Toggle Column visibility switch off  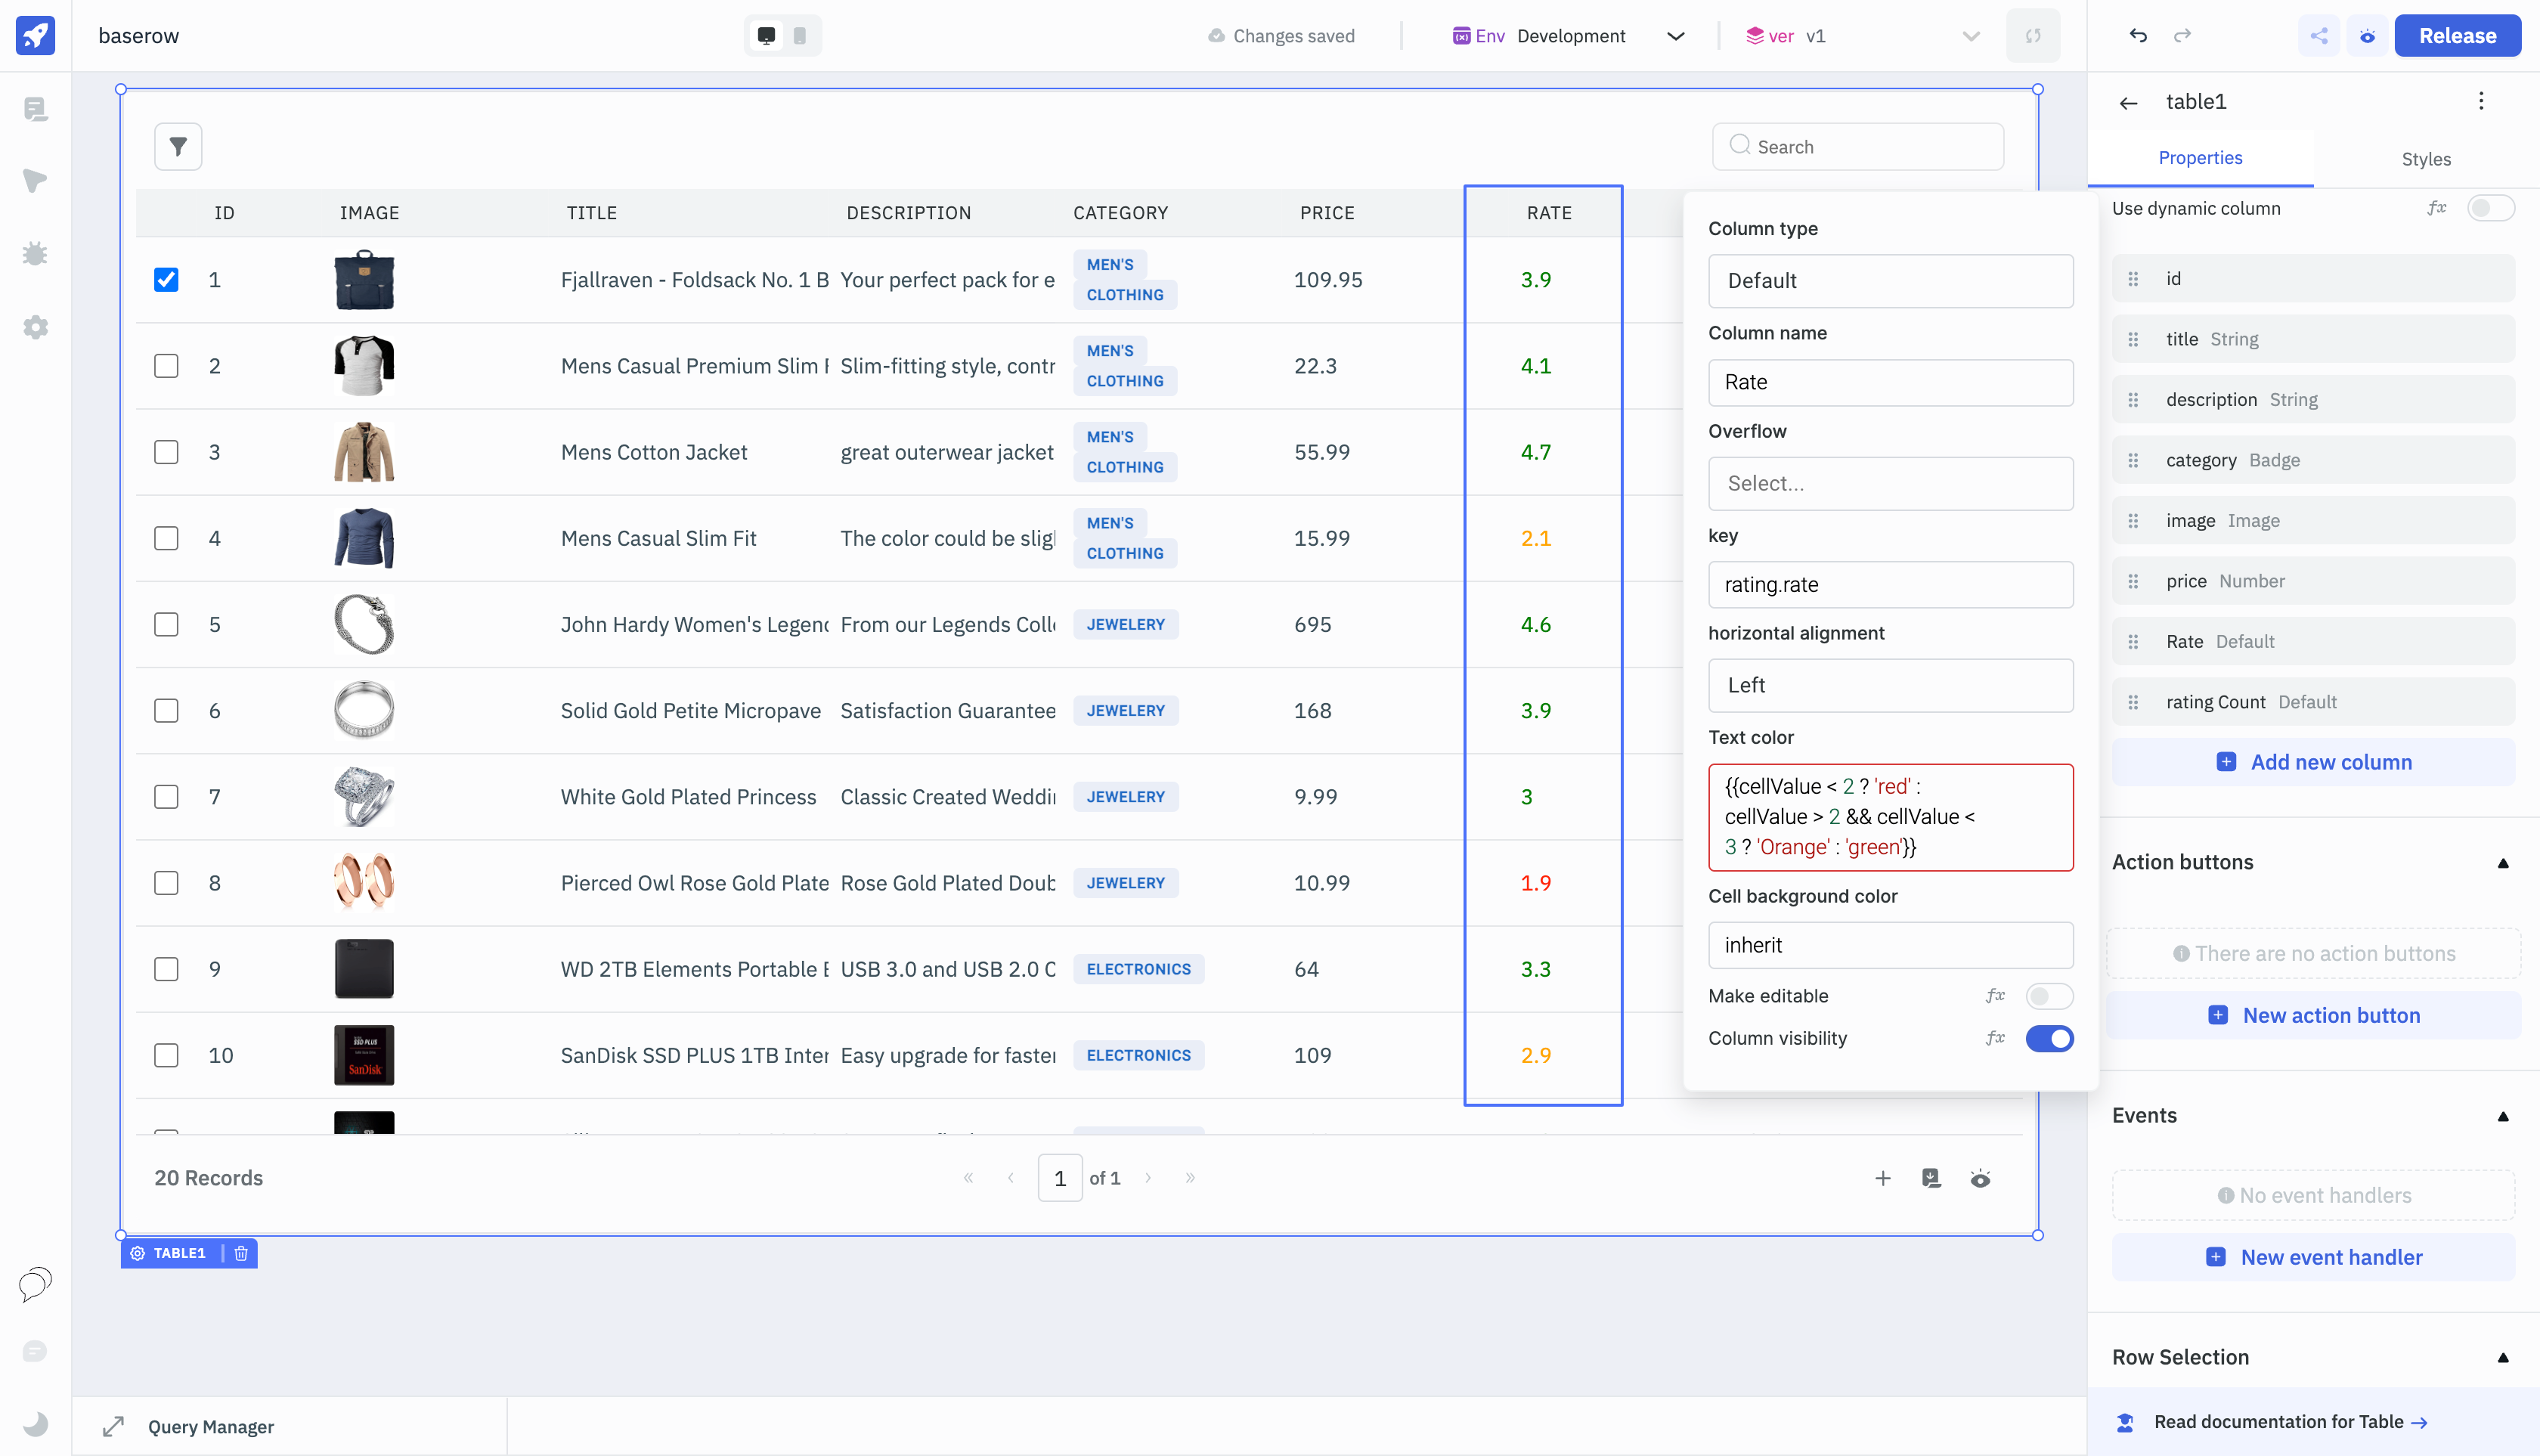(x=2049, y=1038)
